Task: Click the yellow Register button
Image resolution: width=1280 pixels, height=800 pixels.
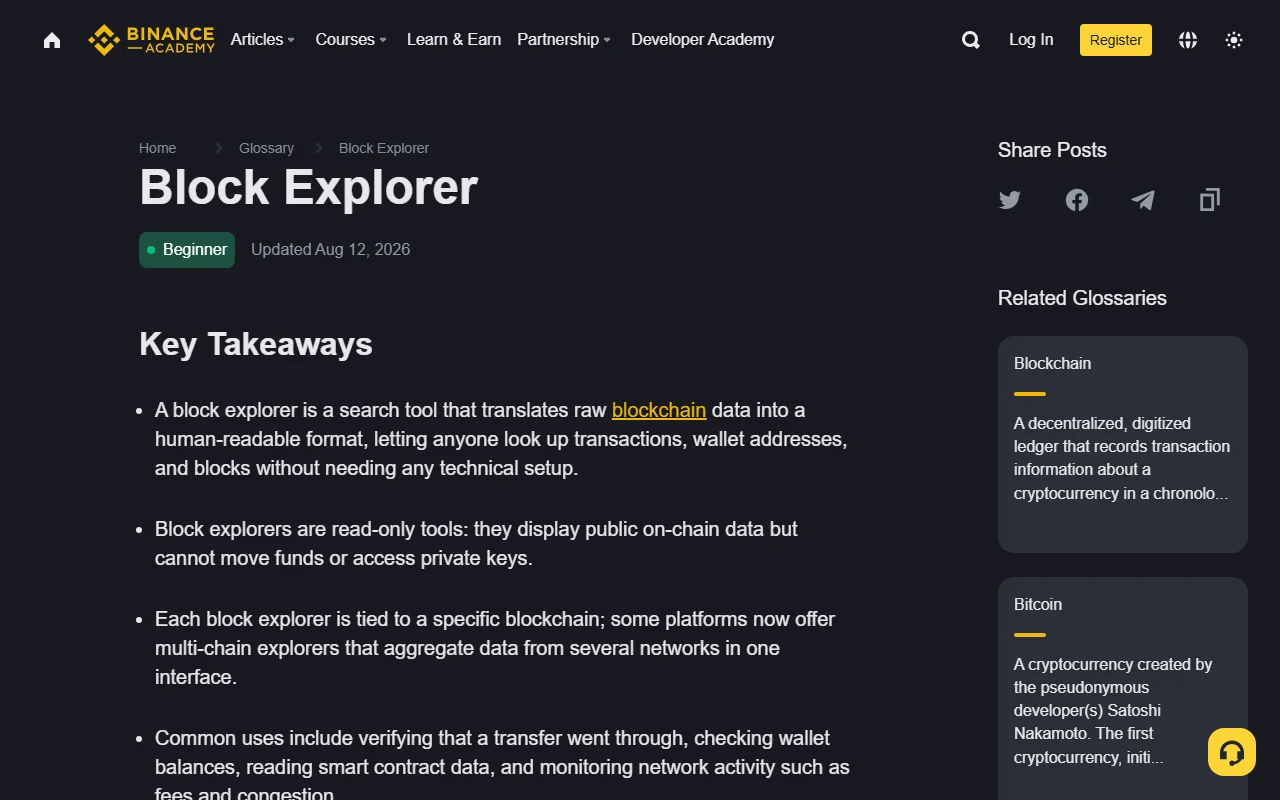Action: click(1116, 40)
